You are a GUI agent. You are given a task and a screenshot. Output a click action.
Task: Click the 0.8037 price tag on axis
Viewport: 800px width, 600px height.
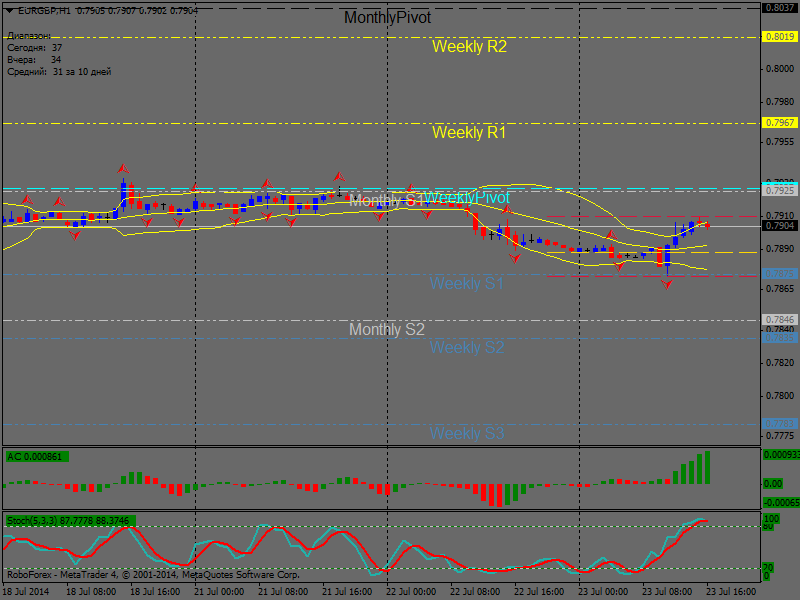(779, 7)
